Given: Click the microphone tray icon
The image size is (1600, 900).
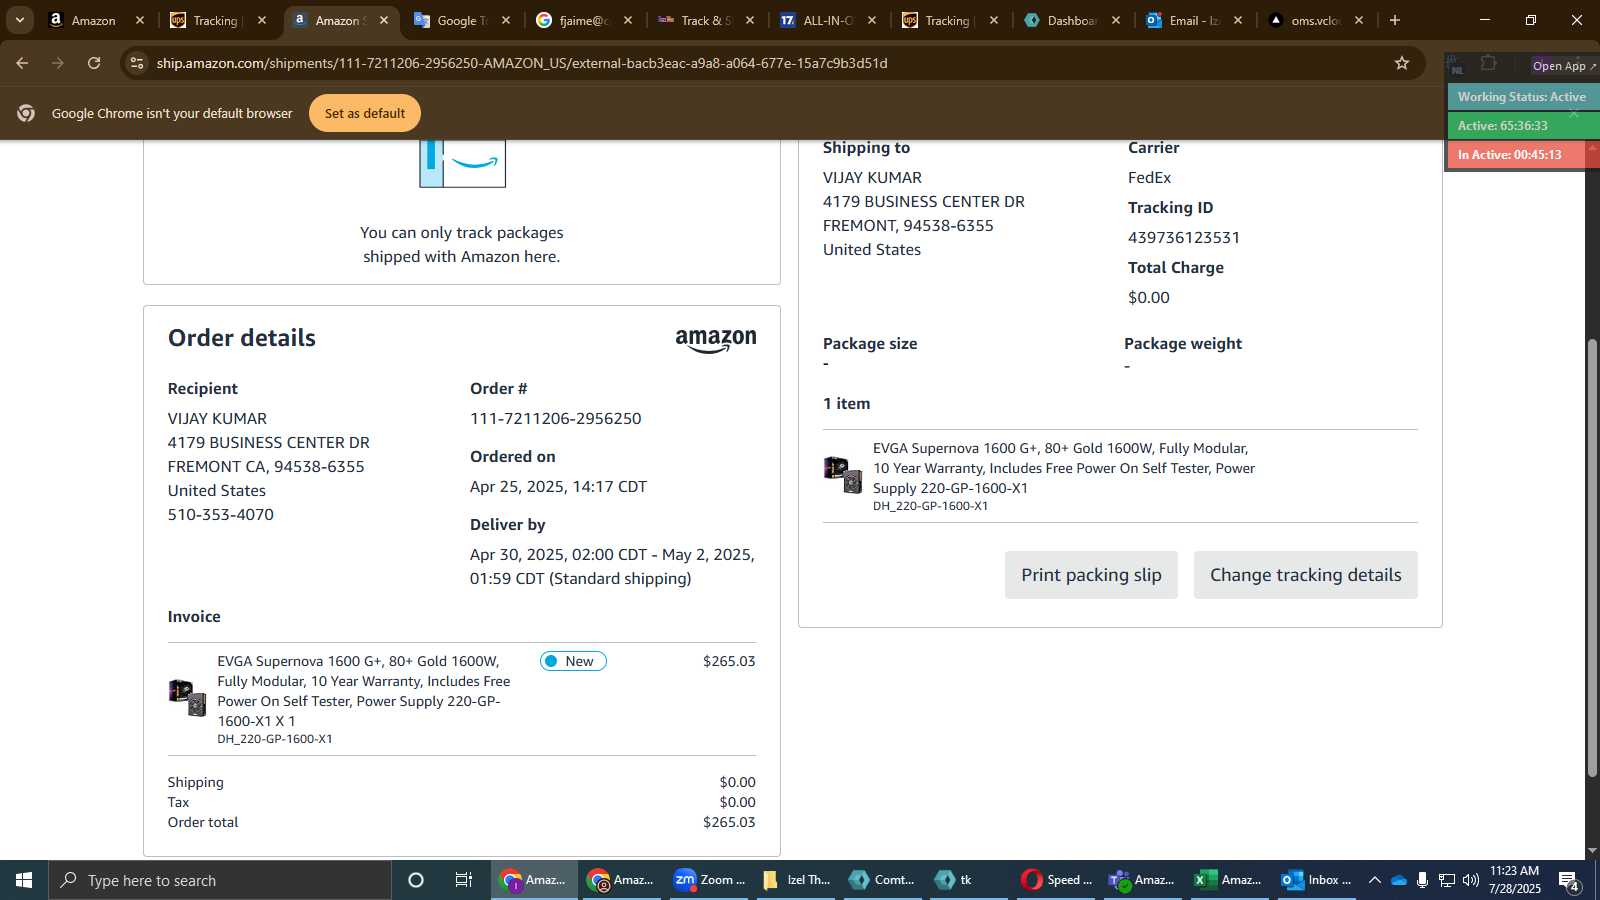Looking at the screenshot, I should pos(1422,880).
